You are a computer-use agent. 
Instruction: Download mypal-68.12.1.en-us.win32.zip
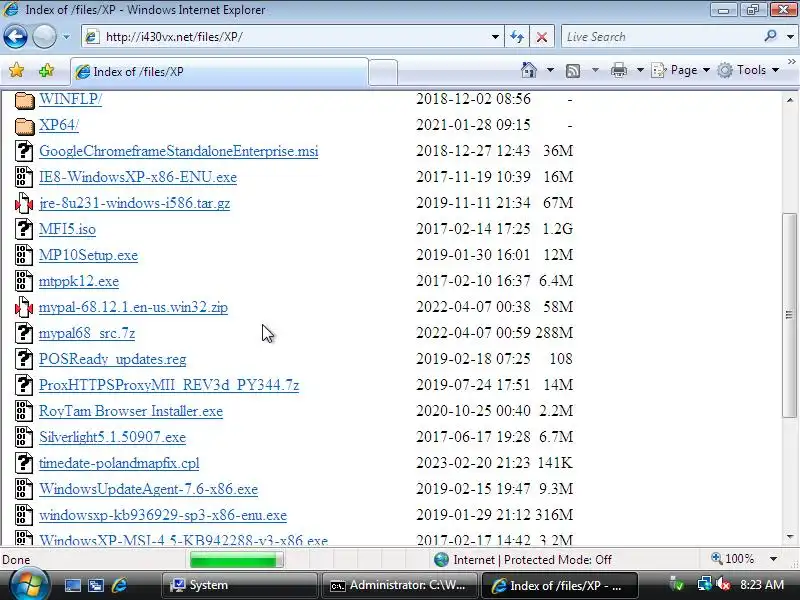(133, 307)
